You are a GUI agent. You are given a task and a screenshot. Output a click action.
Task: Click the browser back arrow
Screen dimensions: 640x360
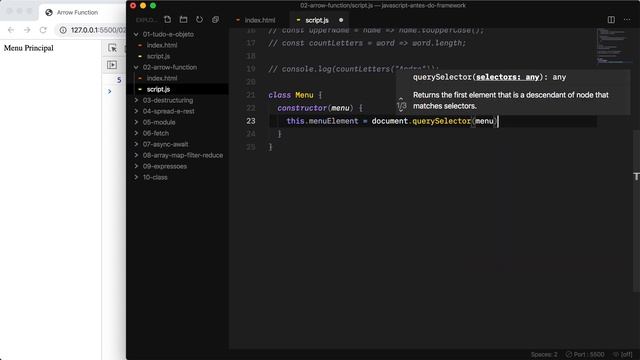coord(11,30)
